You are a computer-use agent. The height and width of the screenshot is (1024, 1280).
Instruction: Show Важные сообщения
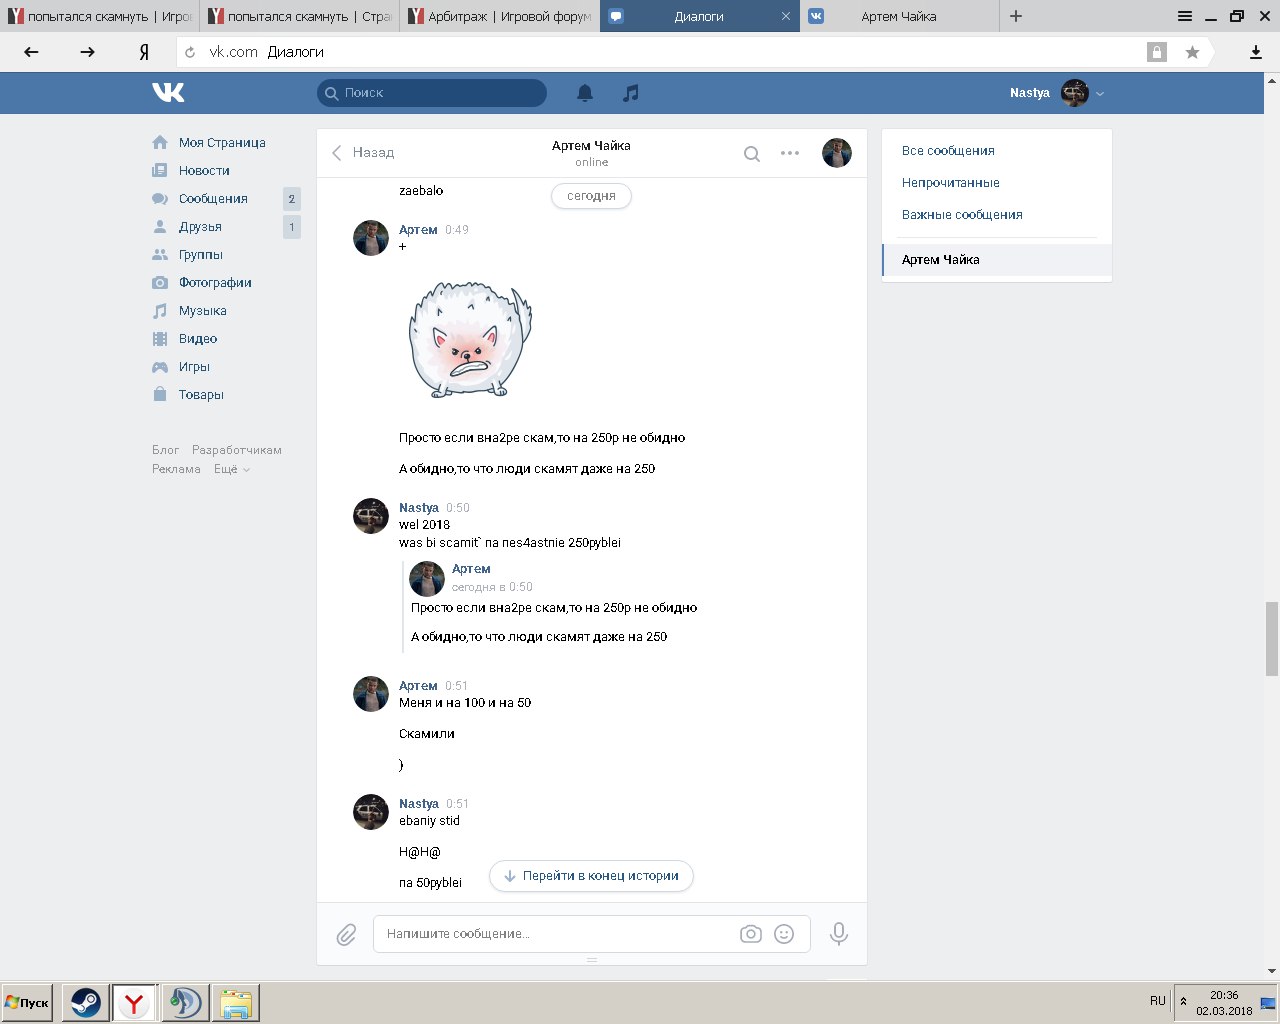click(962, 215)
